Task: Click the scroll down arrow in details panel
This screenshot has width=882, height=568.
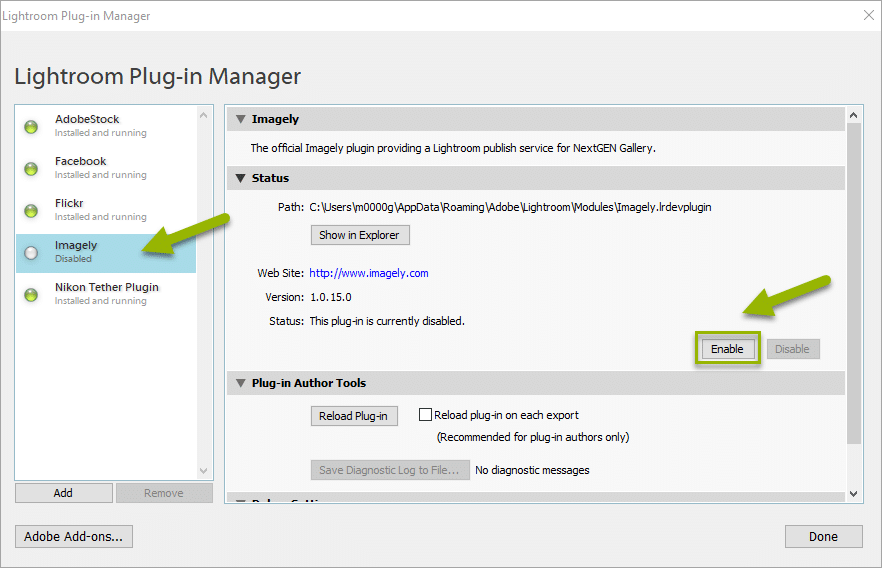Action: [x=853, y=493]
